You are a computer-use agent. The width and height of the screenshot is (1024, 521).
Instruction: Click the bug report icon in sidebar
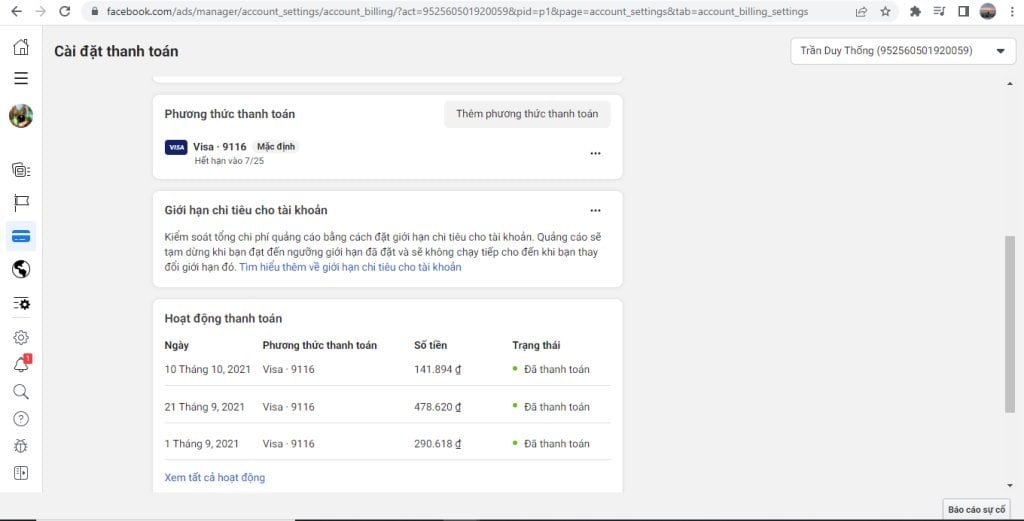coord(21,446)
